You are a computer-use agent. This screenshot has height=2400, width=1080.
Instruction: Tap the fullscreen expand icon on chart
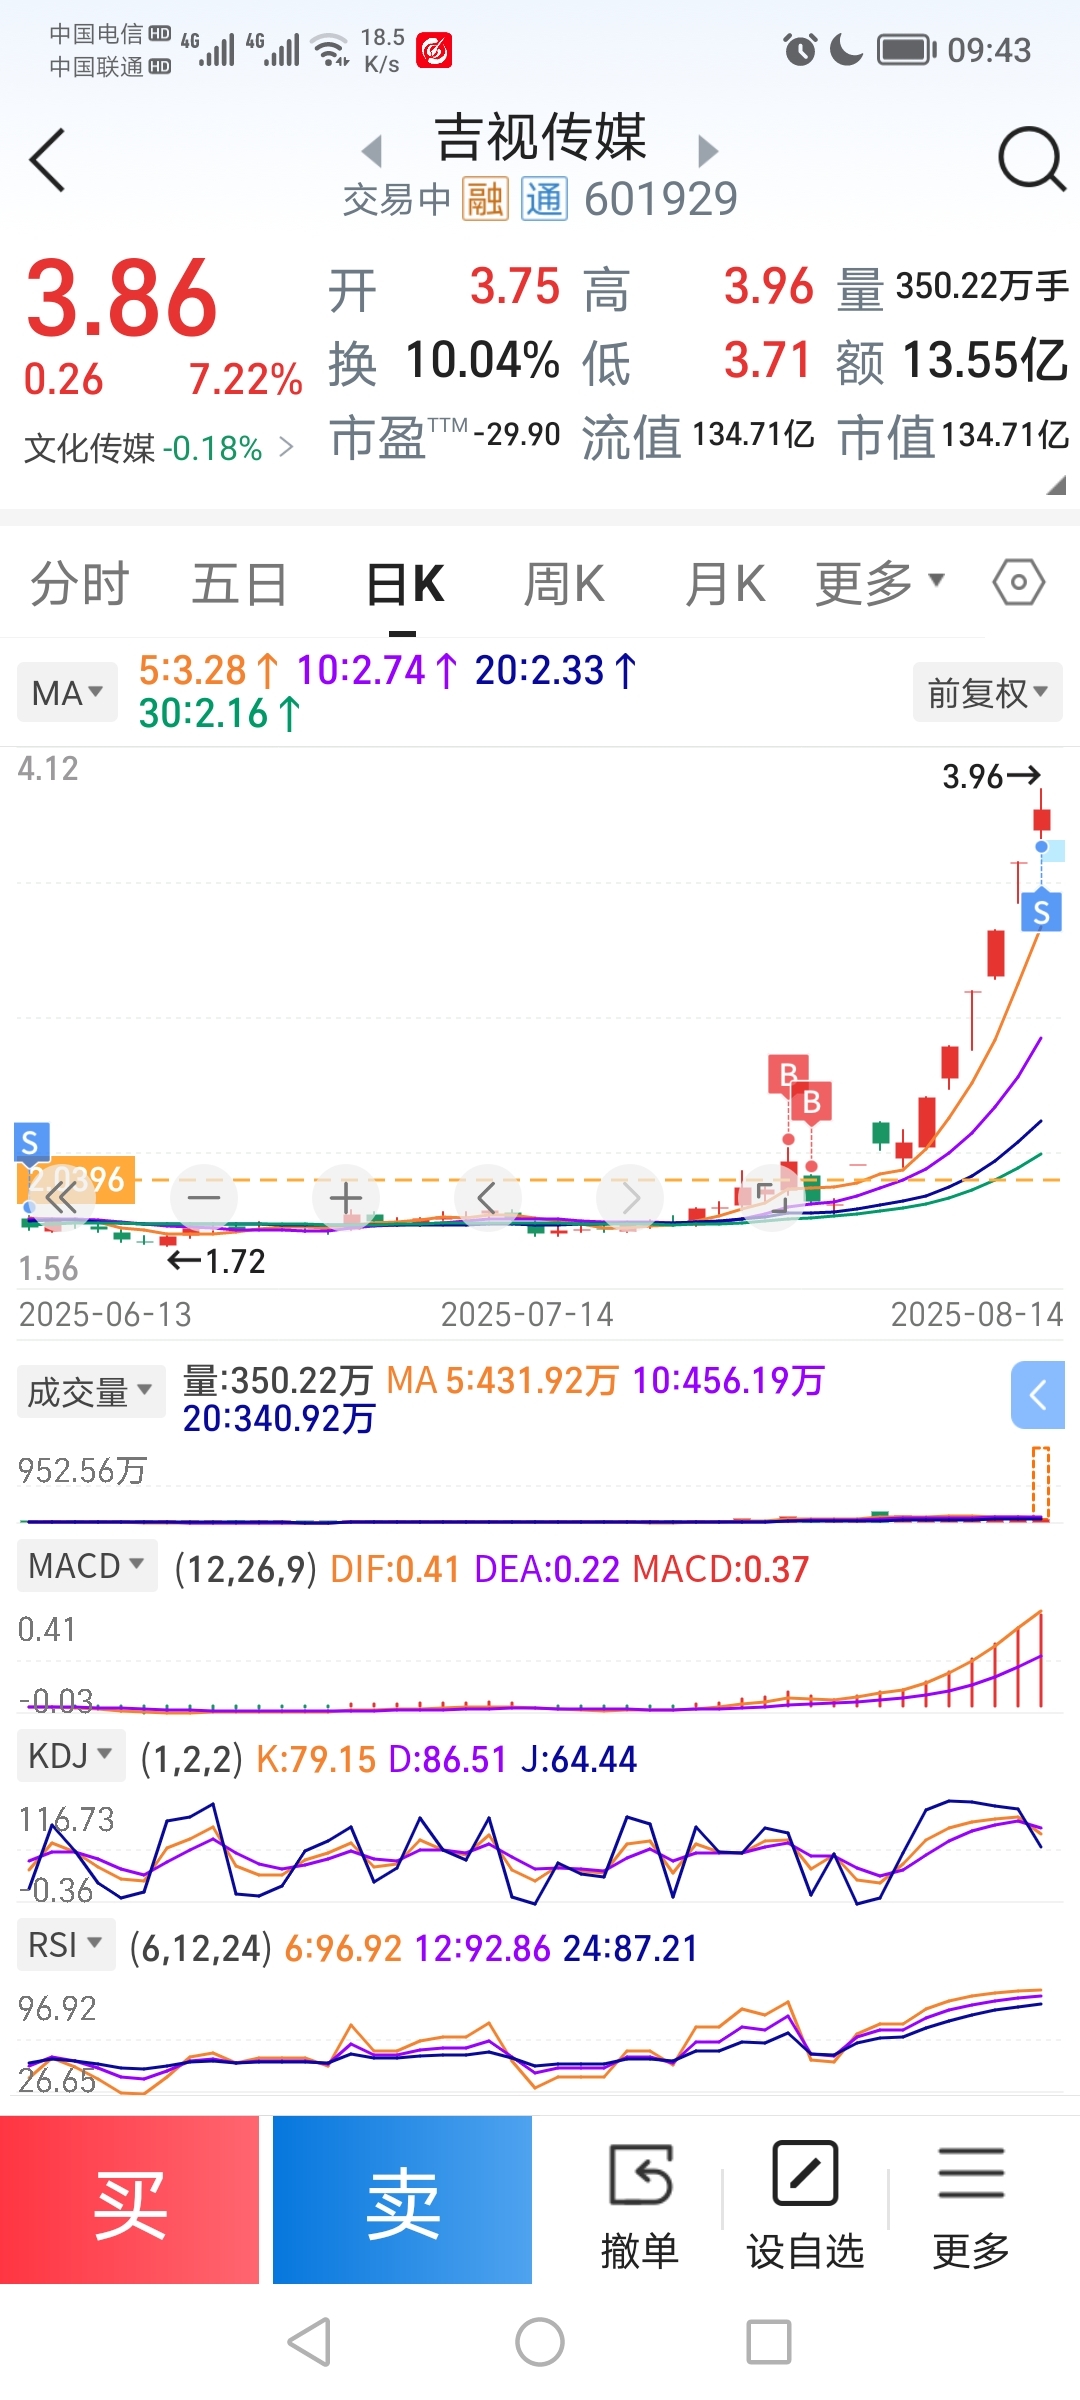coord(770,1197)
